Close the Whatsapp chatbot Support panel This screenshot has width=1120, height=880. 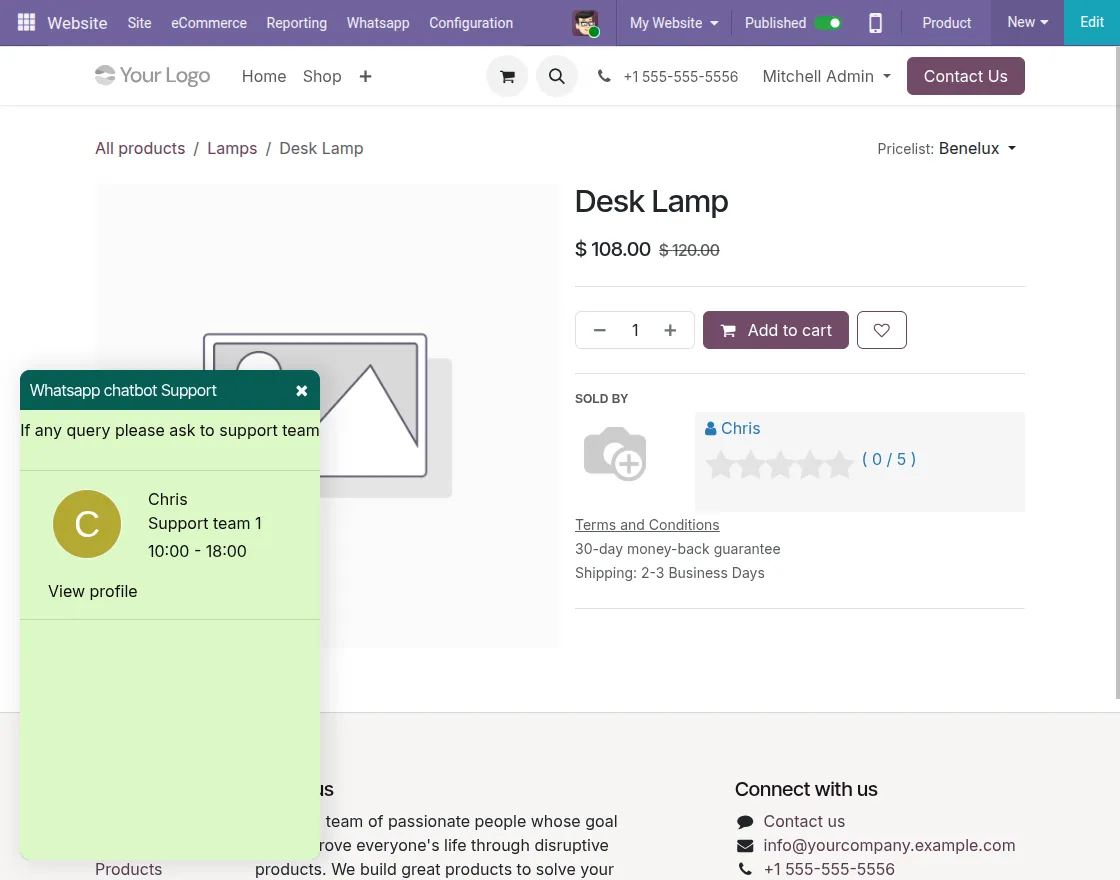tap(301, 391)
